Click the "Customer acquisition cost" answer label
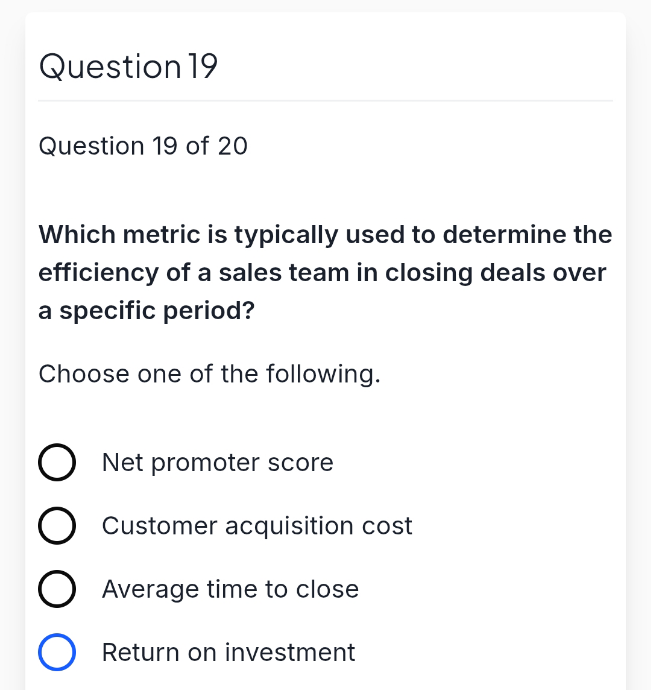This screenshot has height=690, width=651. pyautogui.click(x=257, y=526)
